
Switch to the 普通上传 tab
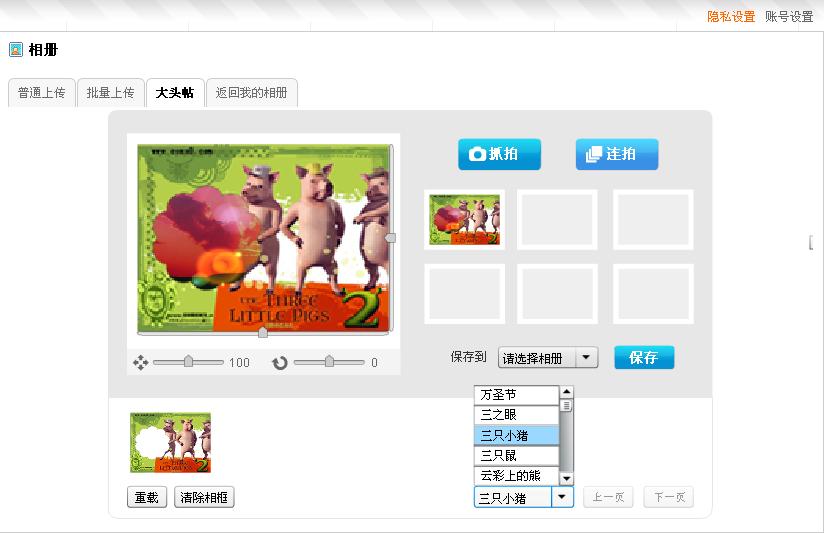pyautogui.click(x=42, y=93)
